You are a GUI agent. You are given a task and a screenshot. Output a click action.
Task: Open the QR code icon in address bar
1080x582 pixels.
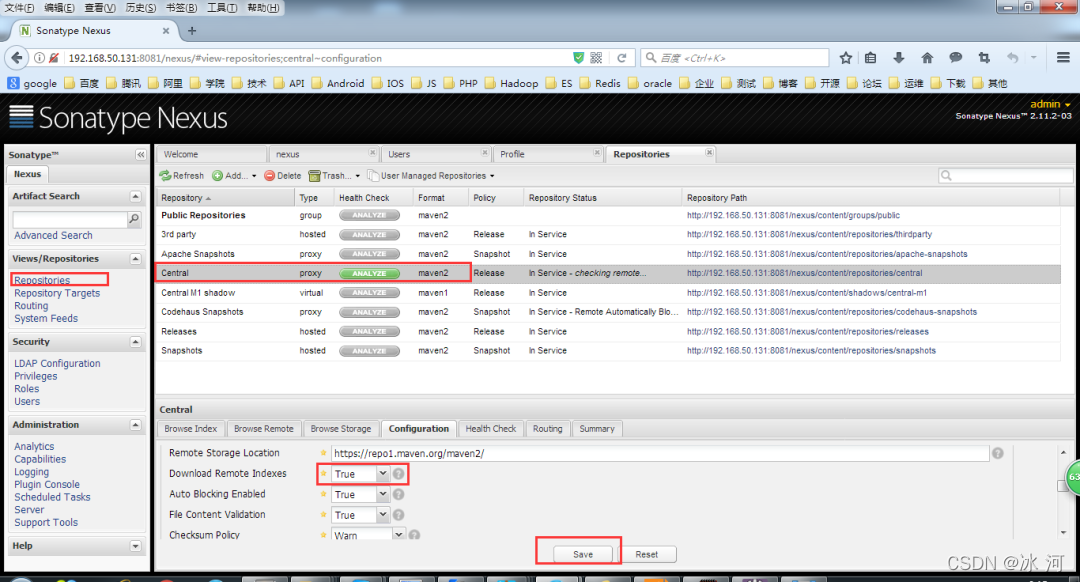coord(596,58)
